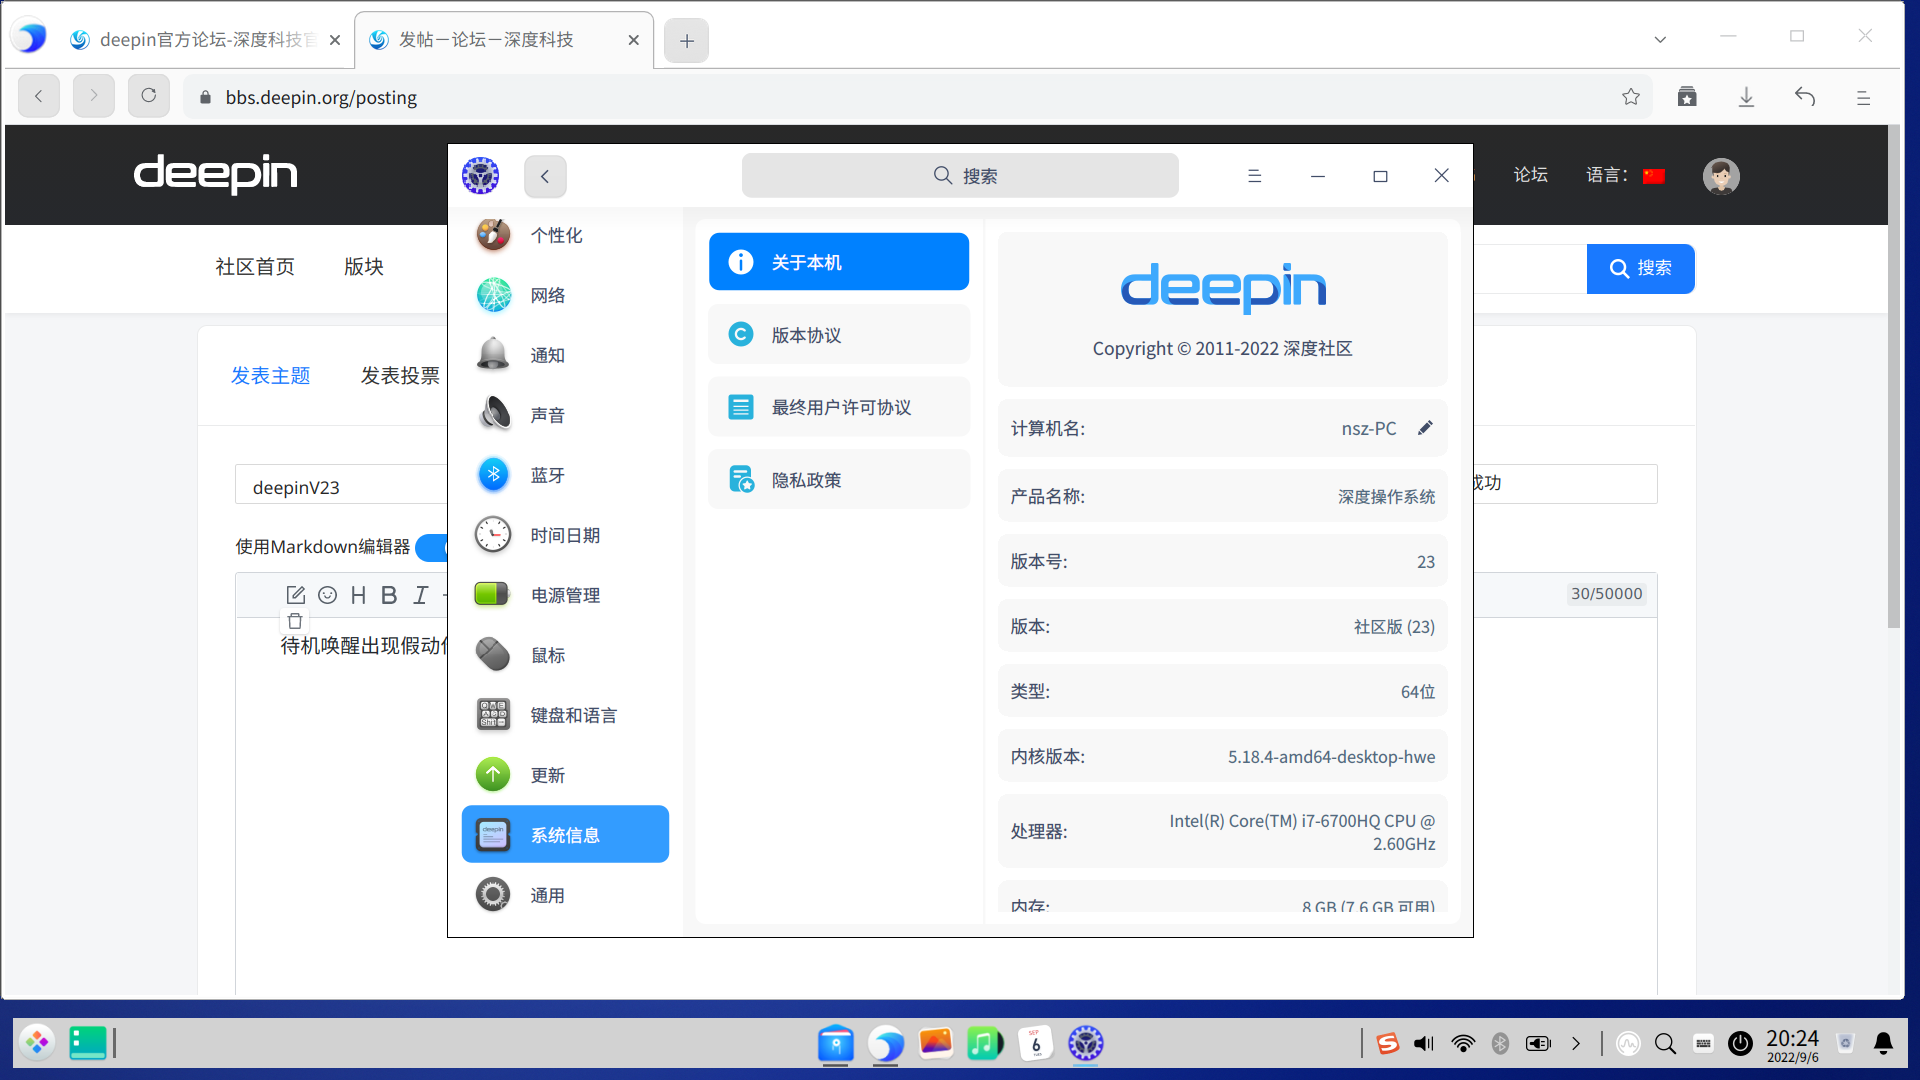
Task: Switch to the 发表投票 tab
Action: [400, 375]
